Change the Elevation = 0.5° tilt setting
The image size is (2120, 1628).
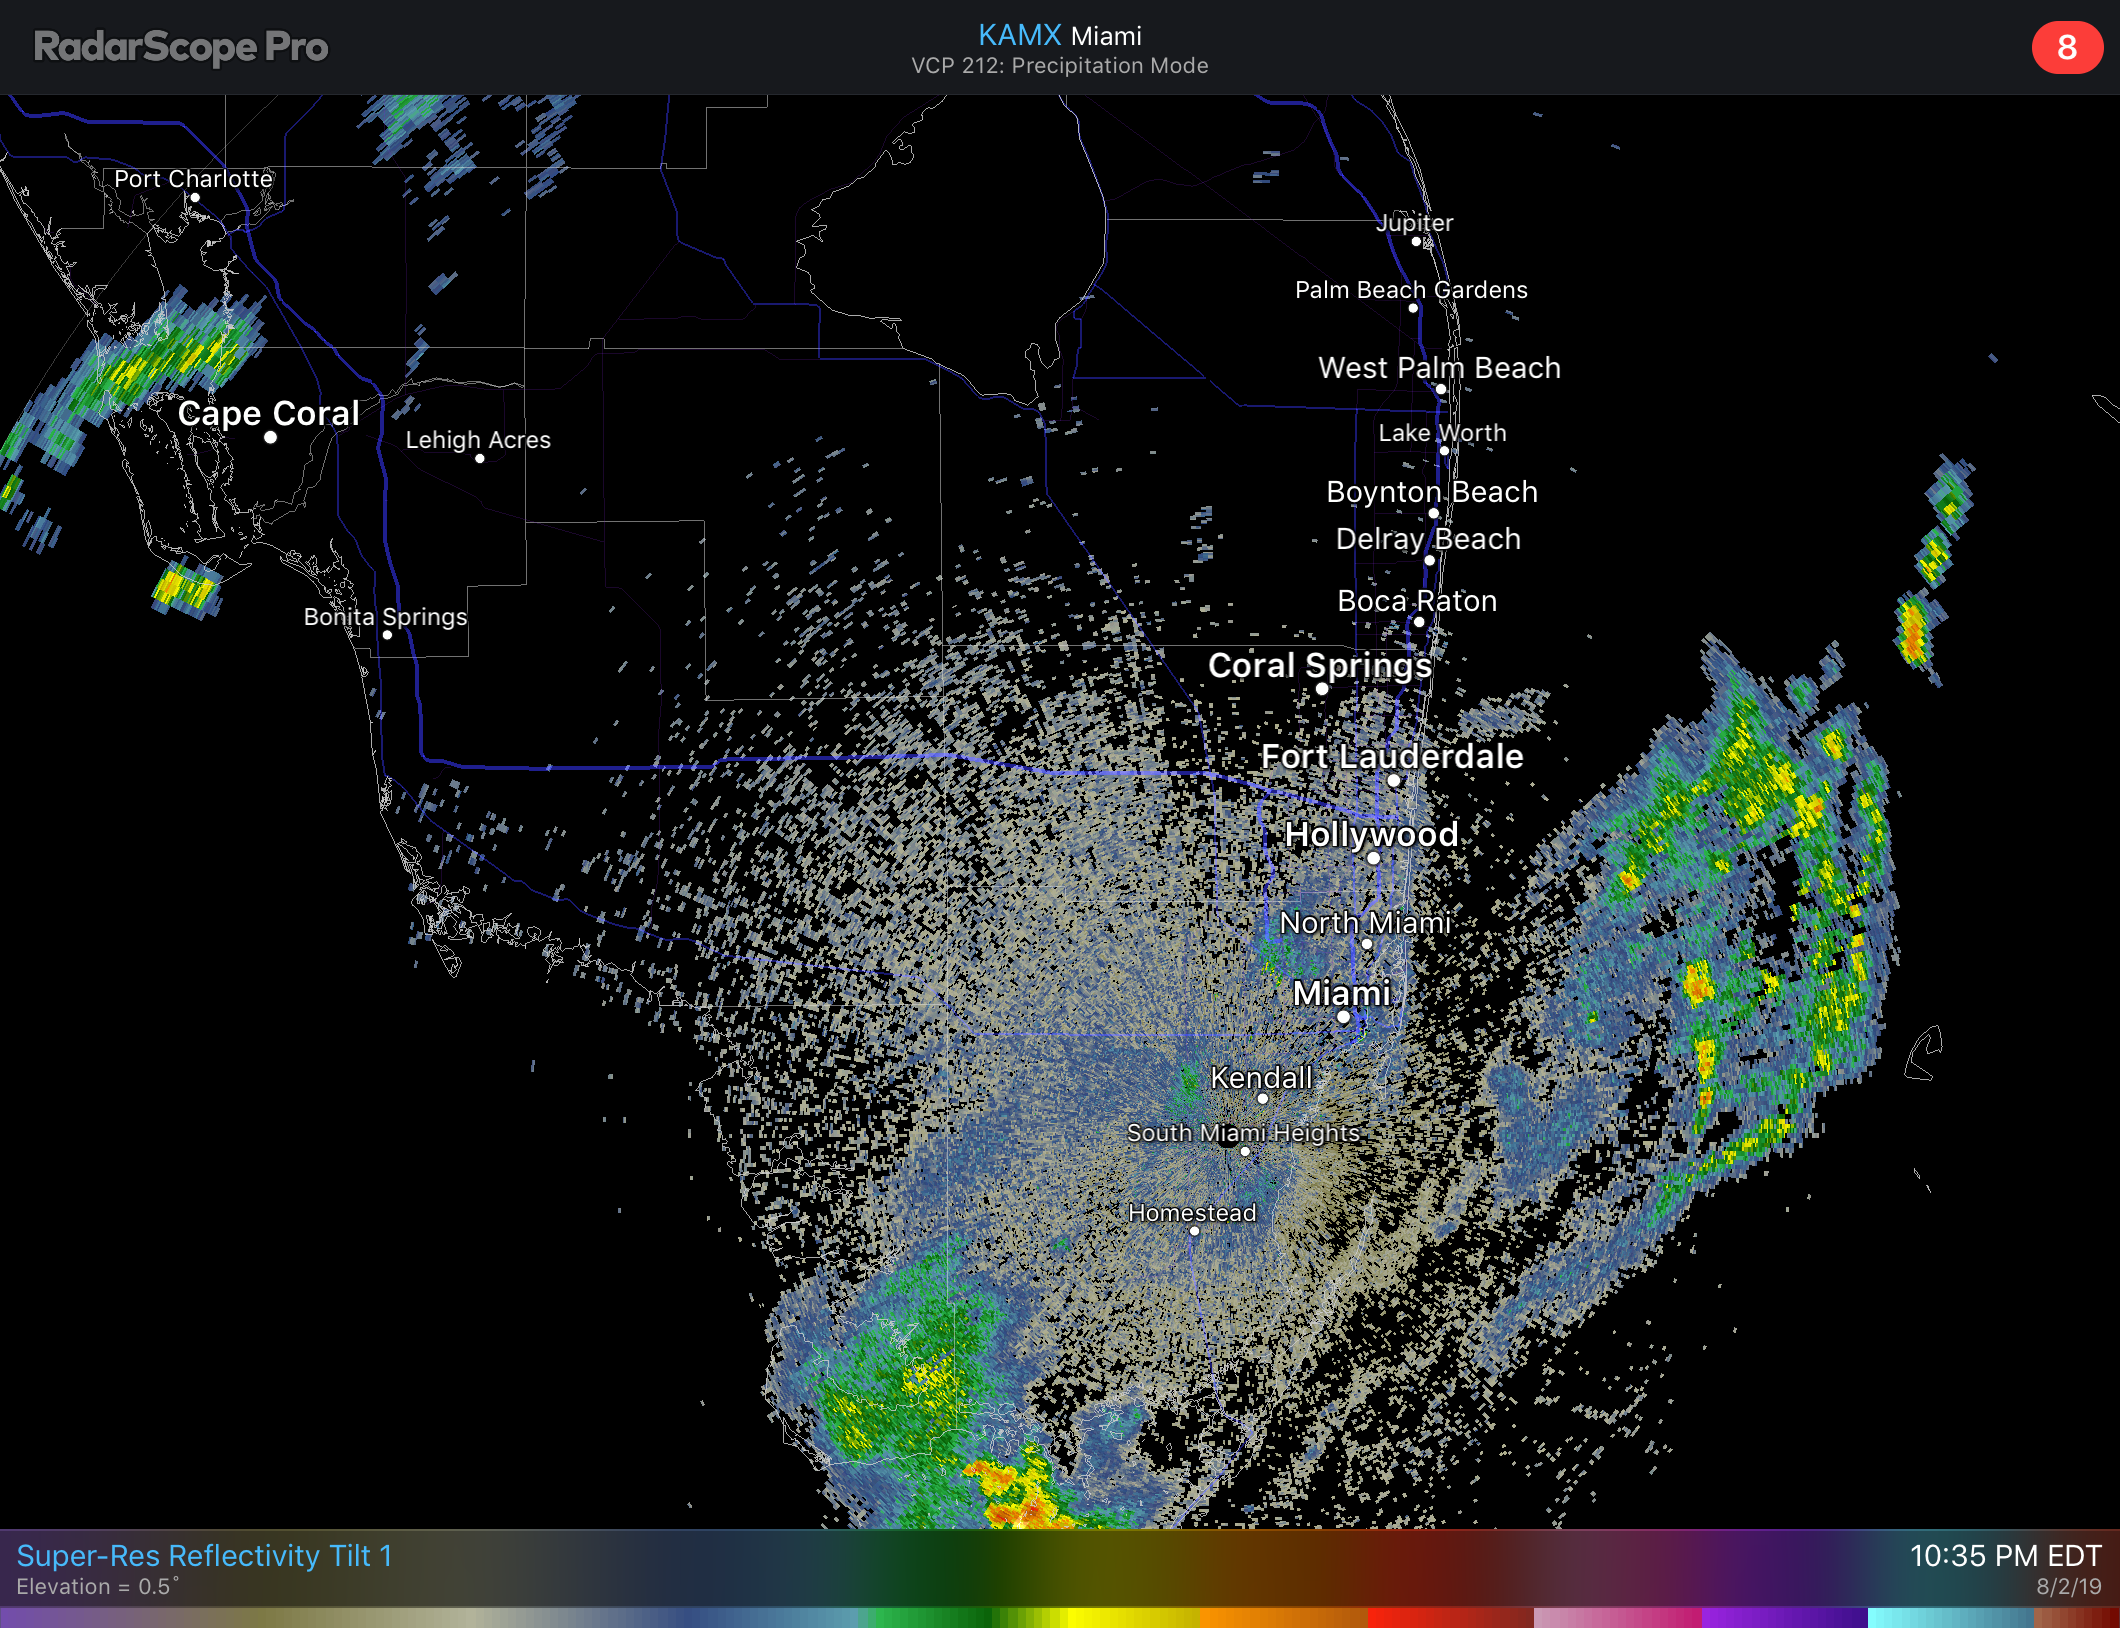tap(98, 1587)
